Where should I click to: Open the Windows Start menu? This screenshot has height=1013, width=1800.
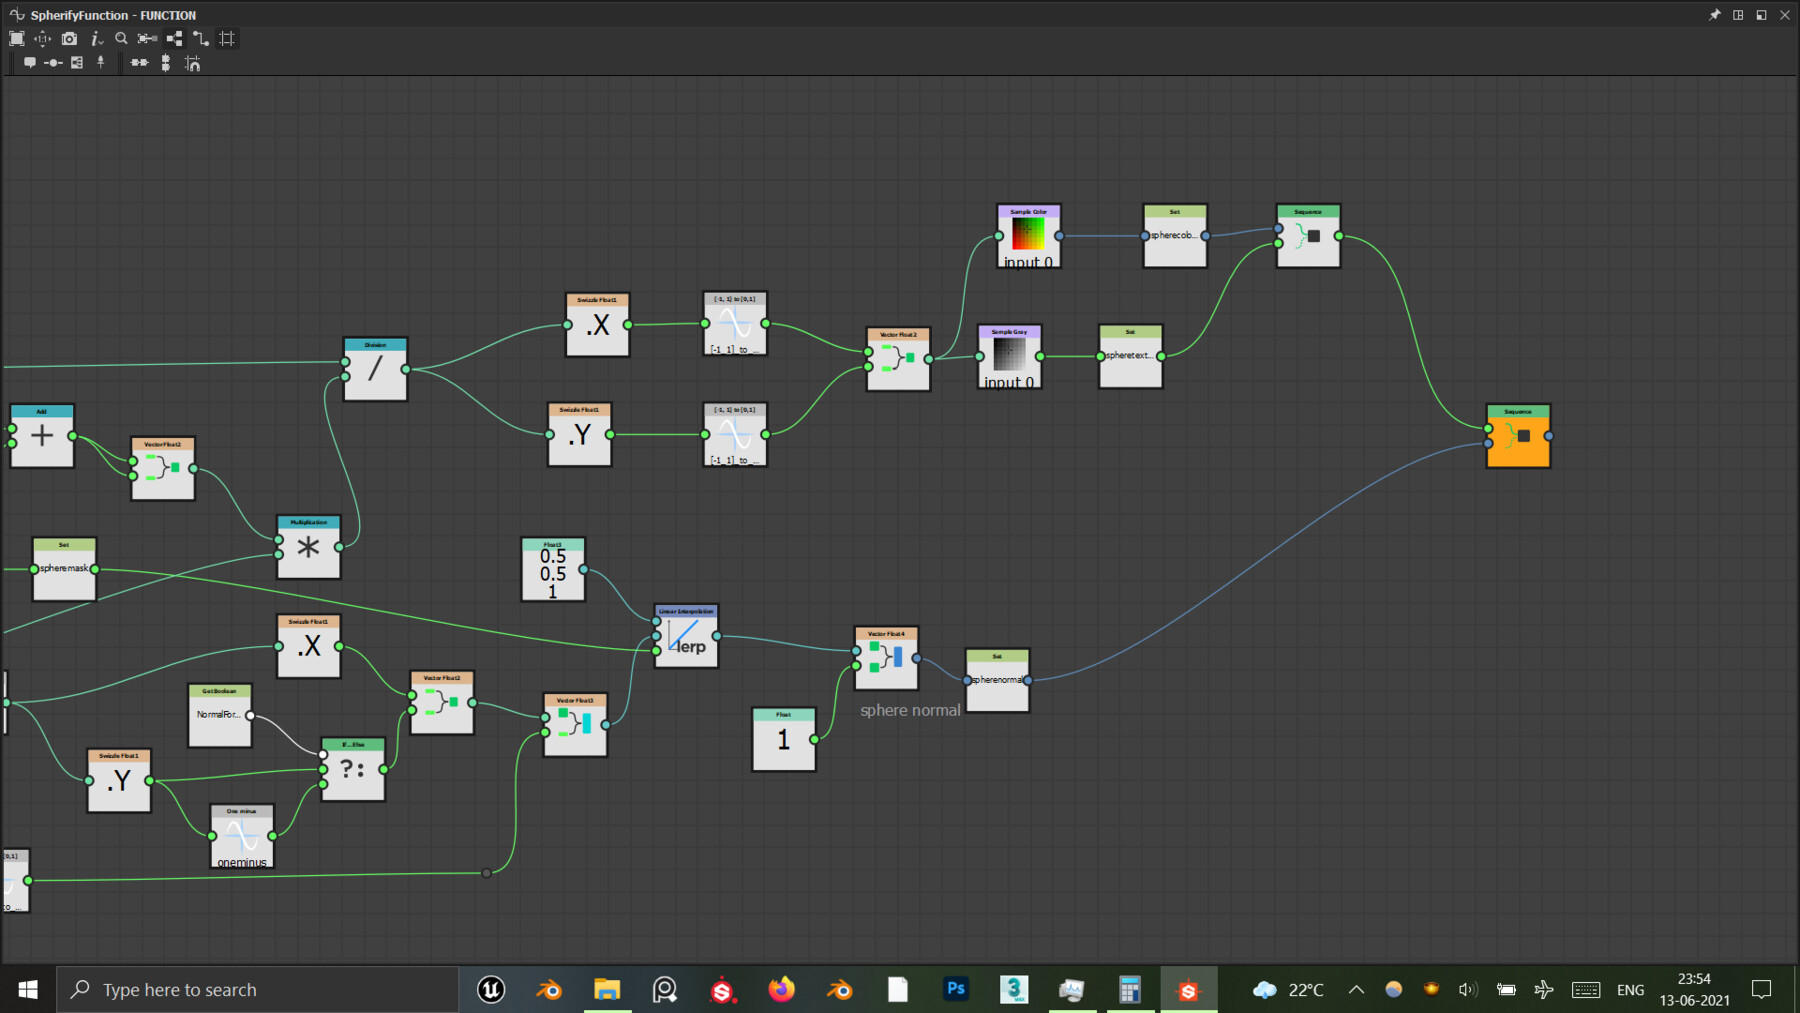pyautogui.click(x=26, y=989)
